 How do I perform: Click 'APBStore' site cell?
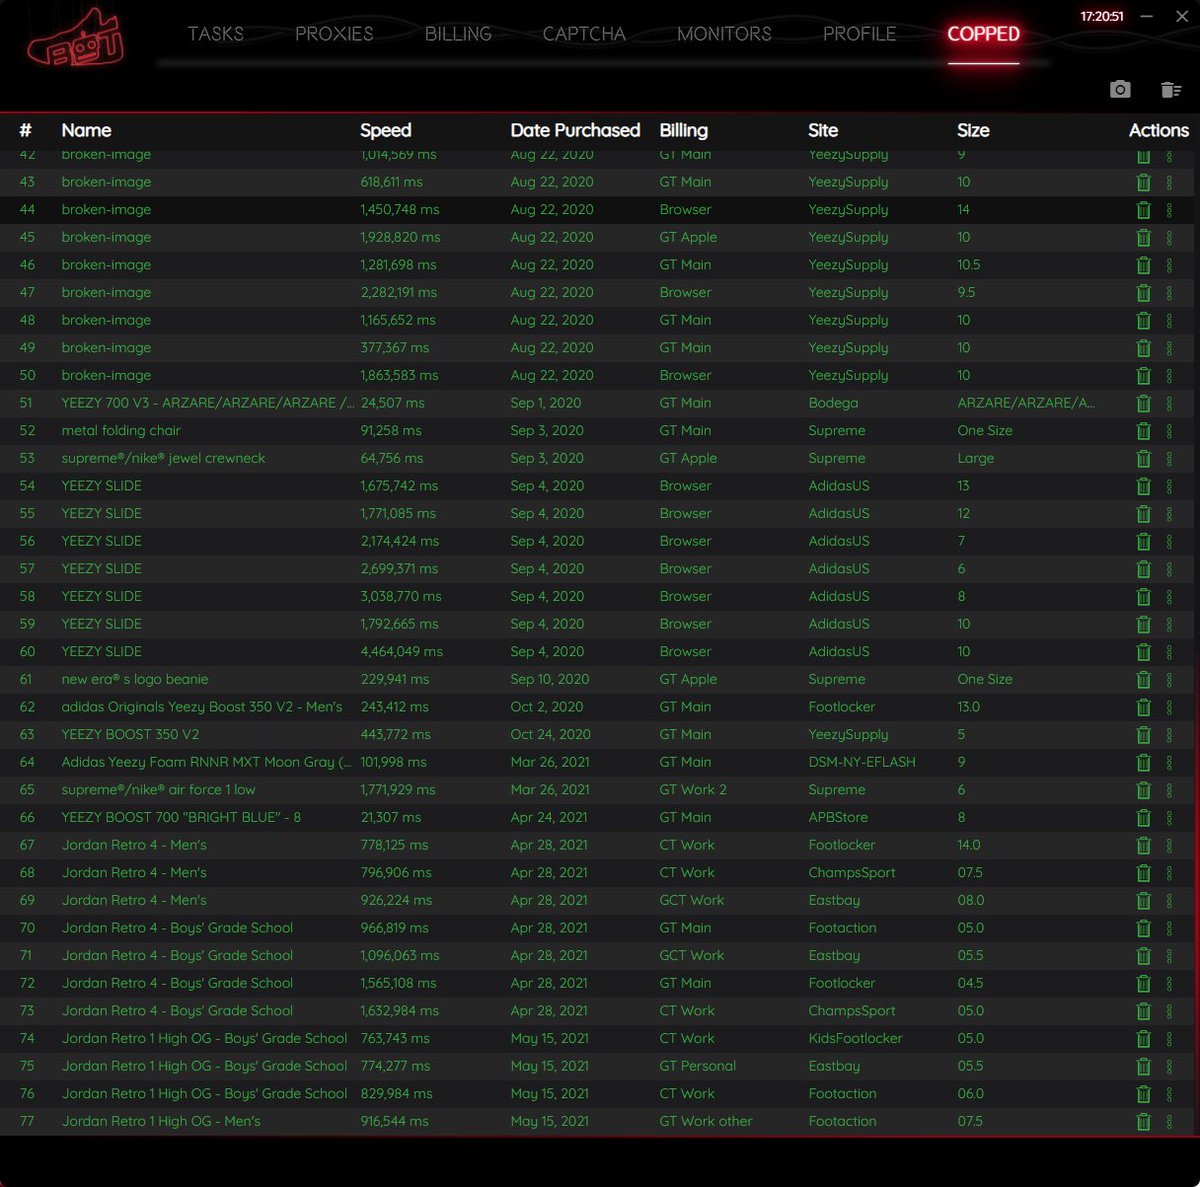tap(838, 817)
